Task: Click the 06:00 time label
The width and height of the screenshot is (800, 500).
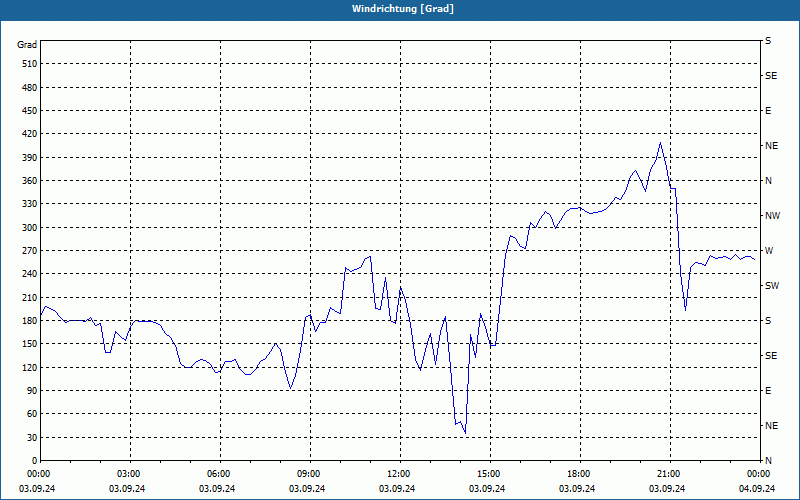Action: click(217, 474)
